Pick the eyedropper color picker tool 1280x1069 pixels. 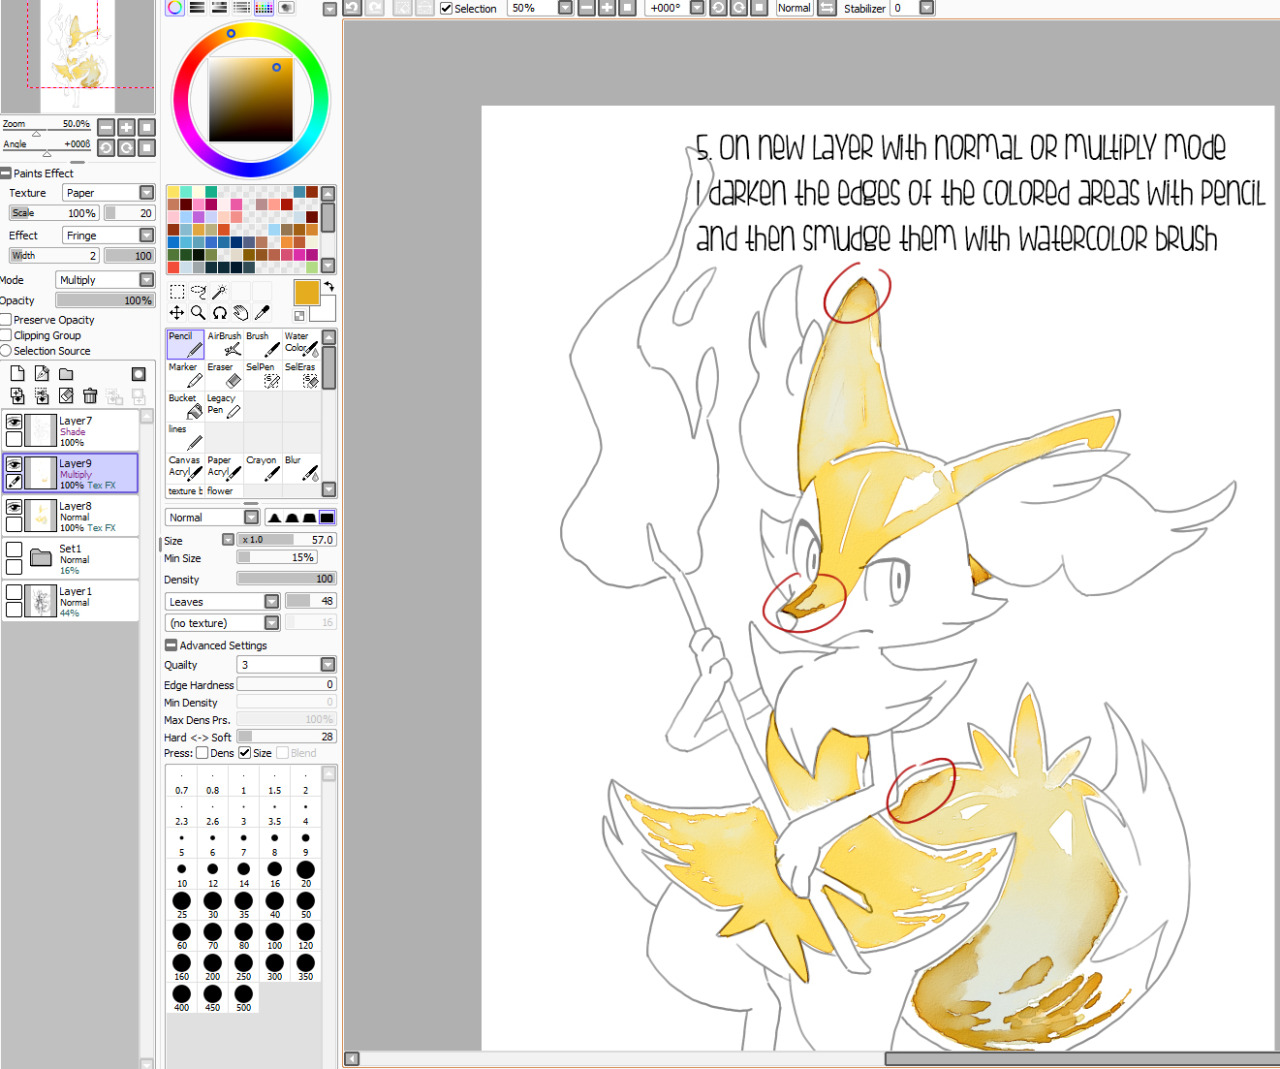click(x=262, y=313)
